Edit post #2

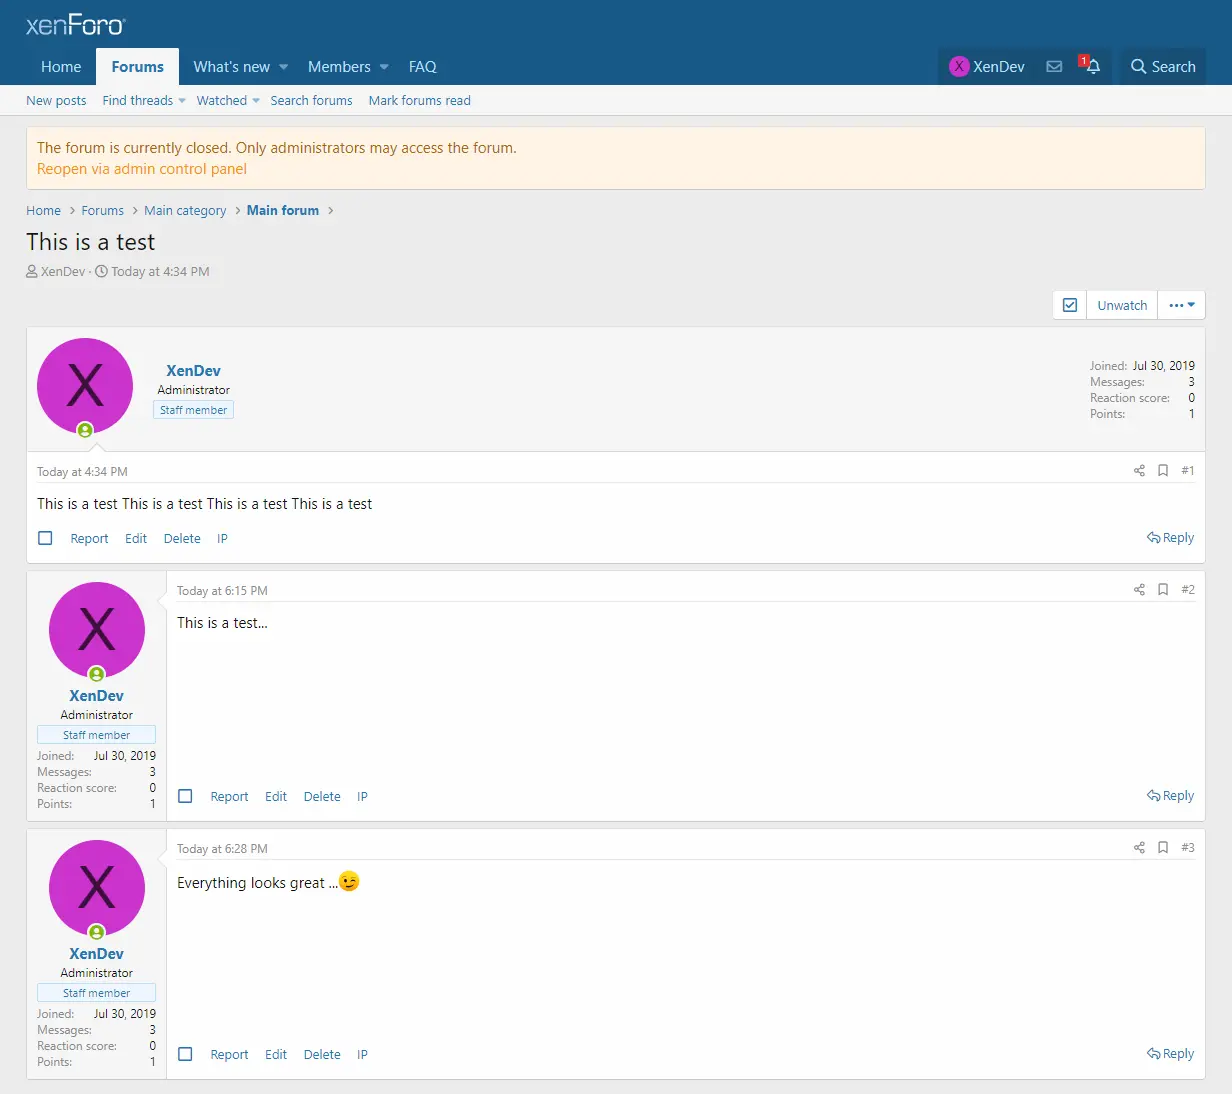click(276, 797)
